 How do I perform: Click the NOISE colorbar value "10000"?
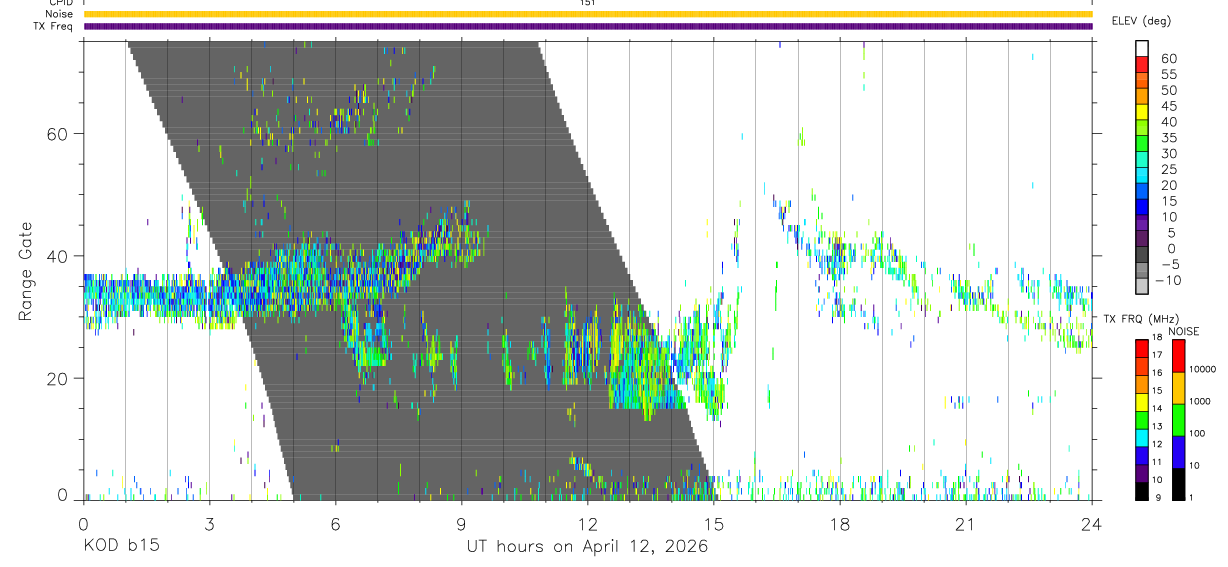click(x=1201, y=369)
